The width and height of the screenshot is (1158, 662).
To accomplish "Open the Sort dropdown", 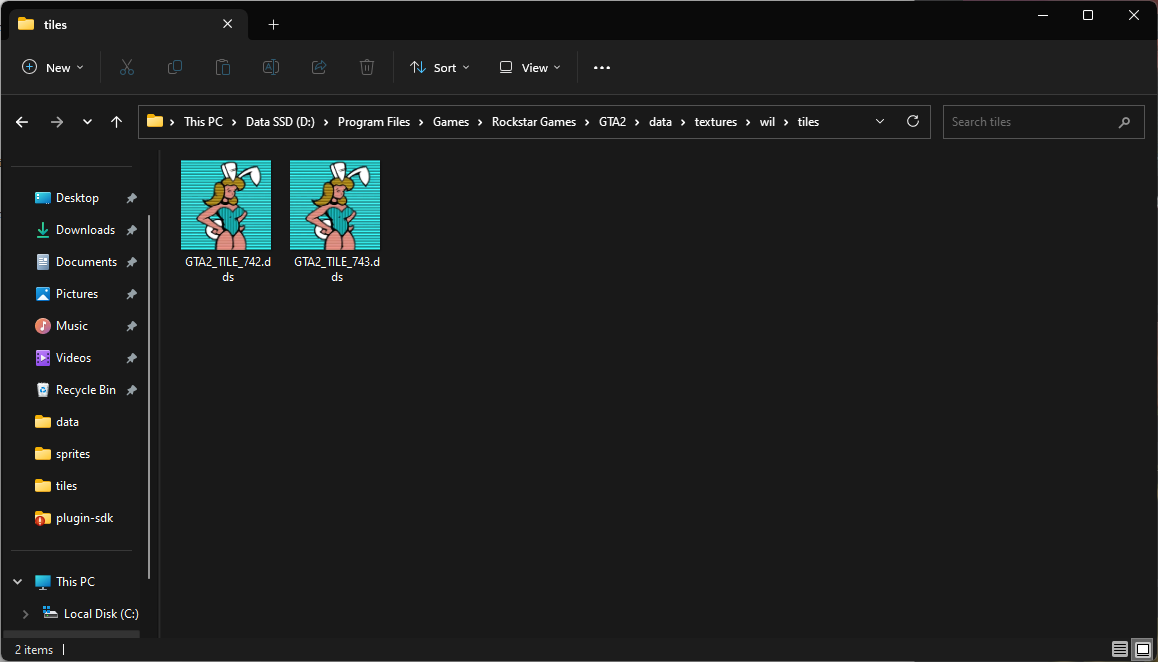I will tap(439, 67).
